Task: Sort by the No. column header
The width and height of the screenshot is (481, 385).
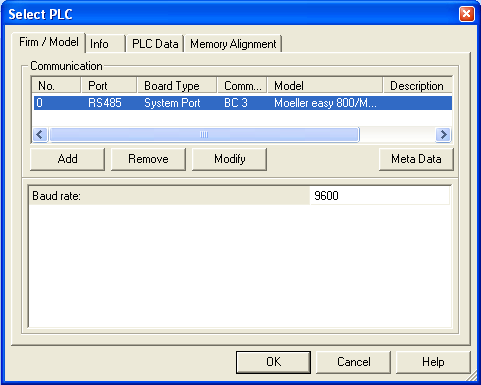Action: 56,86
